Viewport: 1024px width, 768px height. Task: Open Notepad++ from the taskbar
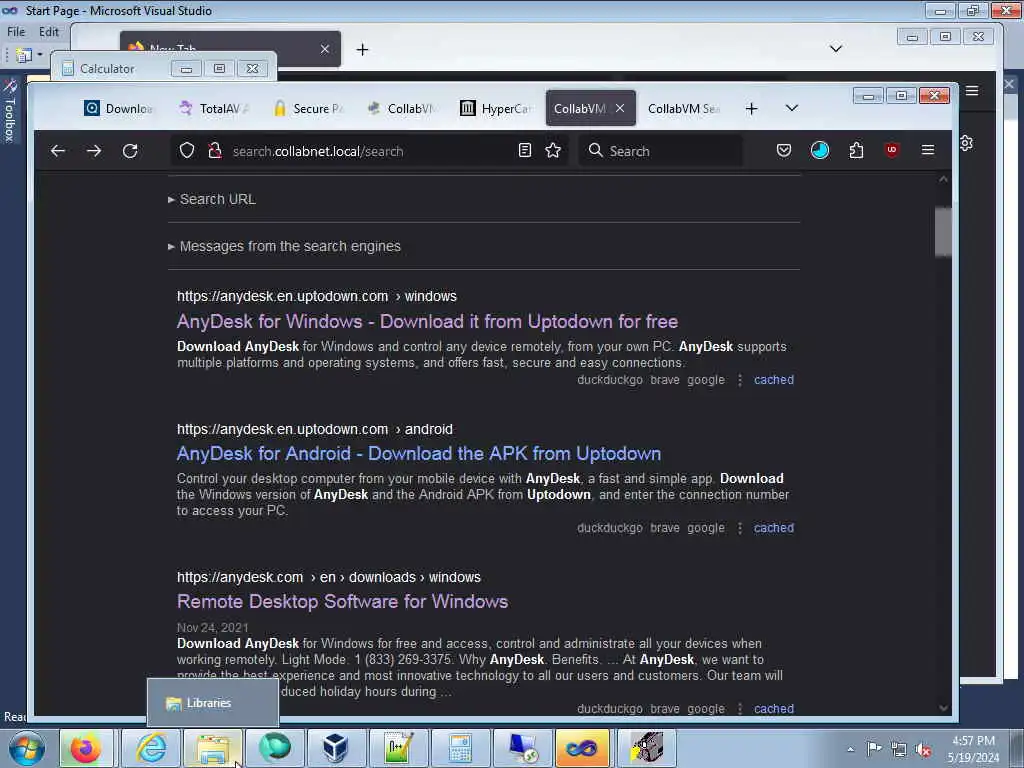(x=398, y=748)
